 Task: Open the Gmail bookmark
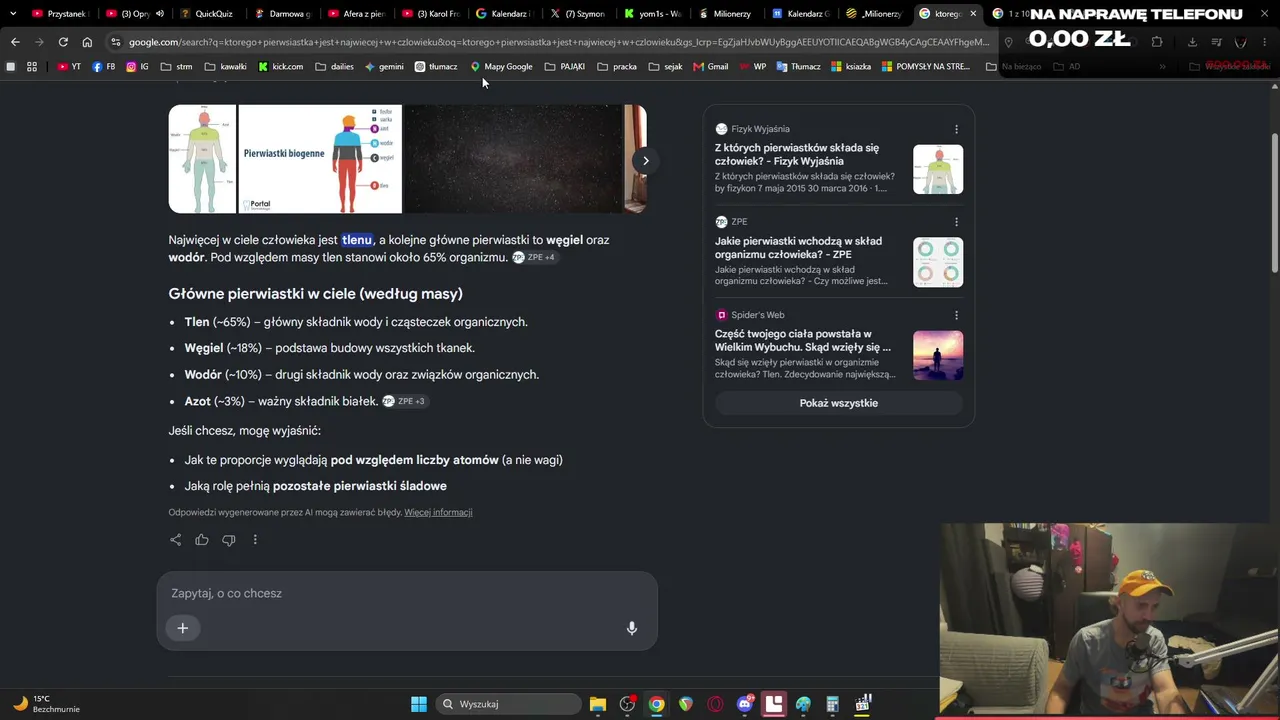point(711,67)
